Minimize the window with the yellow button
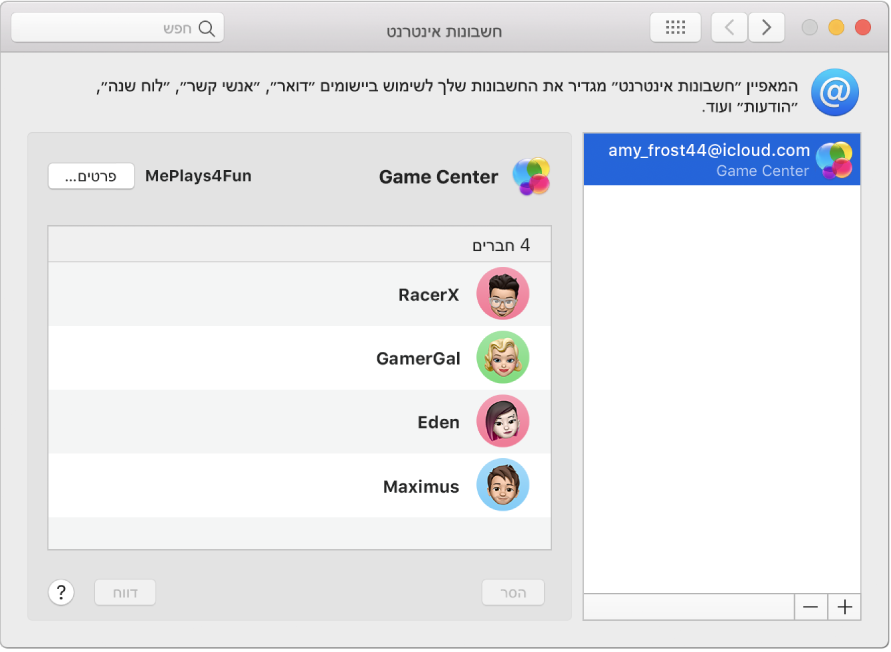 [x=836, y=27]
